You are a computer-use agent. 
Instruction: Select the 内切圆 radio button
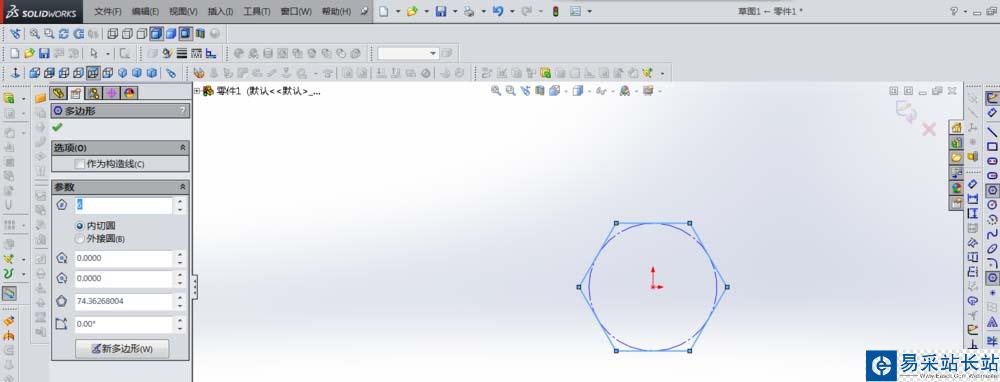[79, 226]
